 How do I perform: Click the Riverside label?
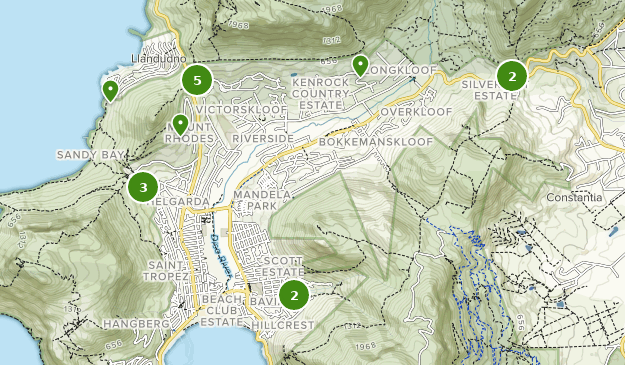click(263, 138)
